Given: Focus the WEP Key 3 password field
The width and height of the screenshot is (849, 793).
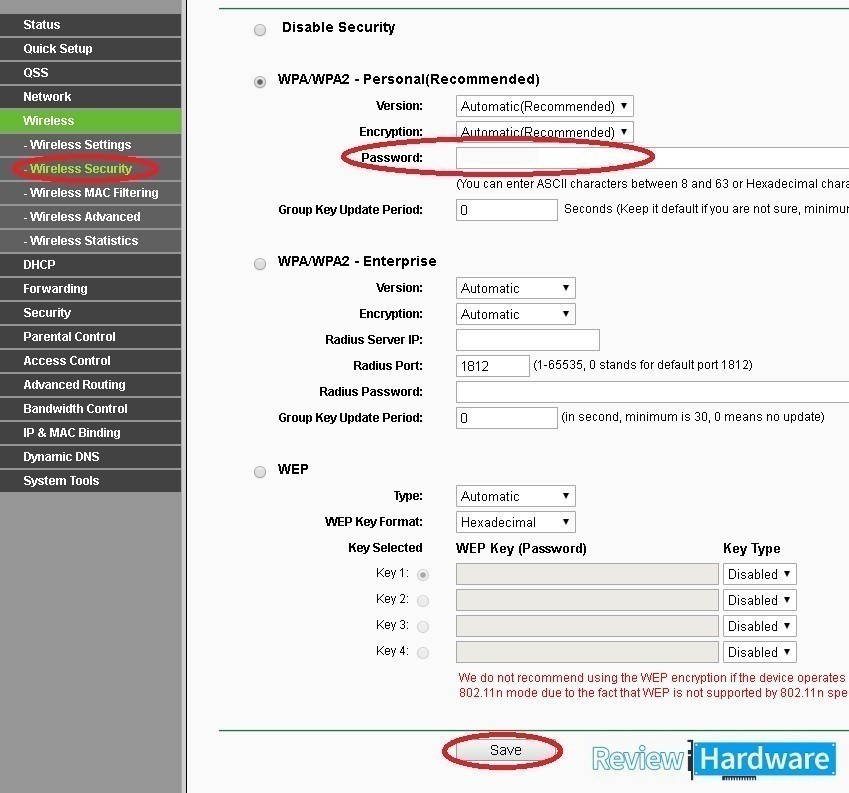Looking at the screenshot, I should 587,626.
